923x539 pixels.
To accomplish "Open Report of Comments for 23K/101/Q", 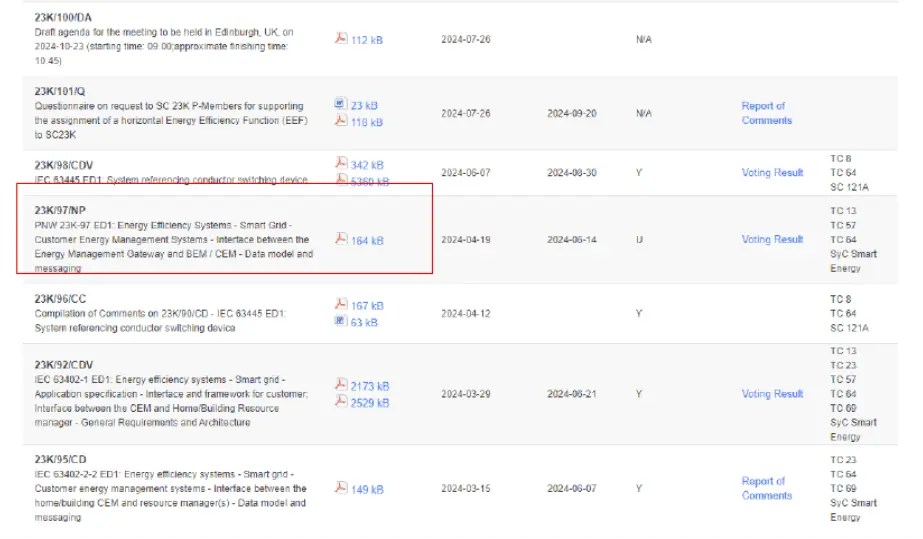I will pyautogui.click(x=766, y=113).
